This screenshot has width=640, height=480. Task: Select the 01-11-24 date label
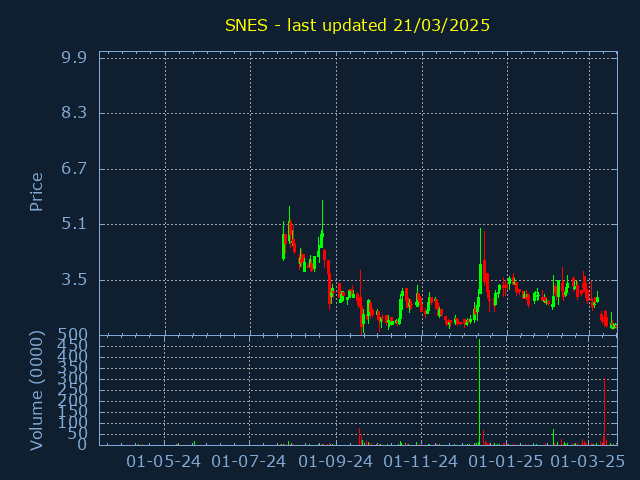[x=421, y=462]
